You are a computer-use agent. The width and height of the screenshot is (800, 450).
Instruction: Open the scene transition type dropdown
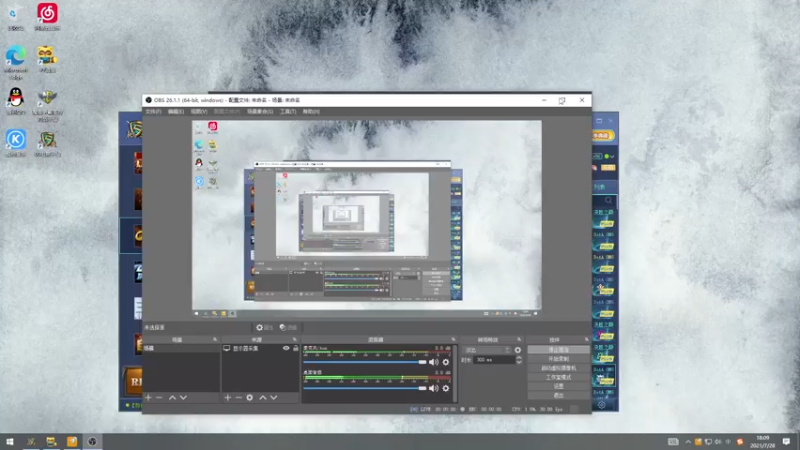pos(487,350)
